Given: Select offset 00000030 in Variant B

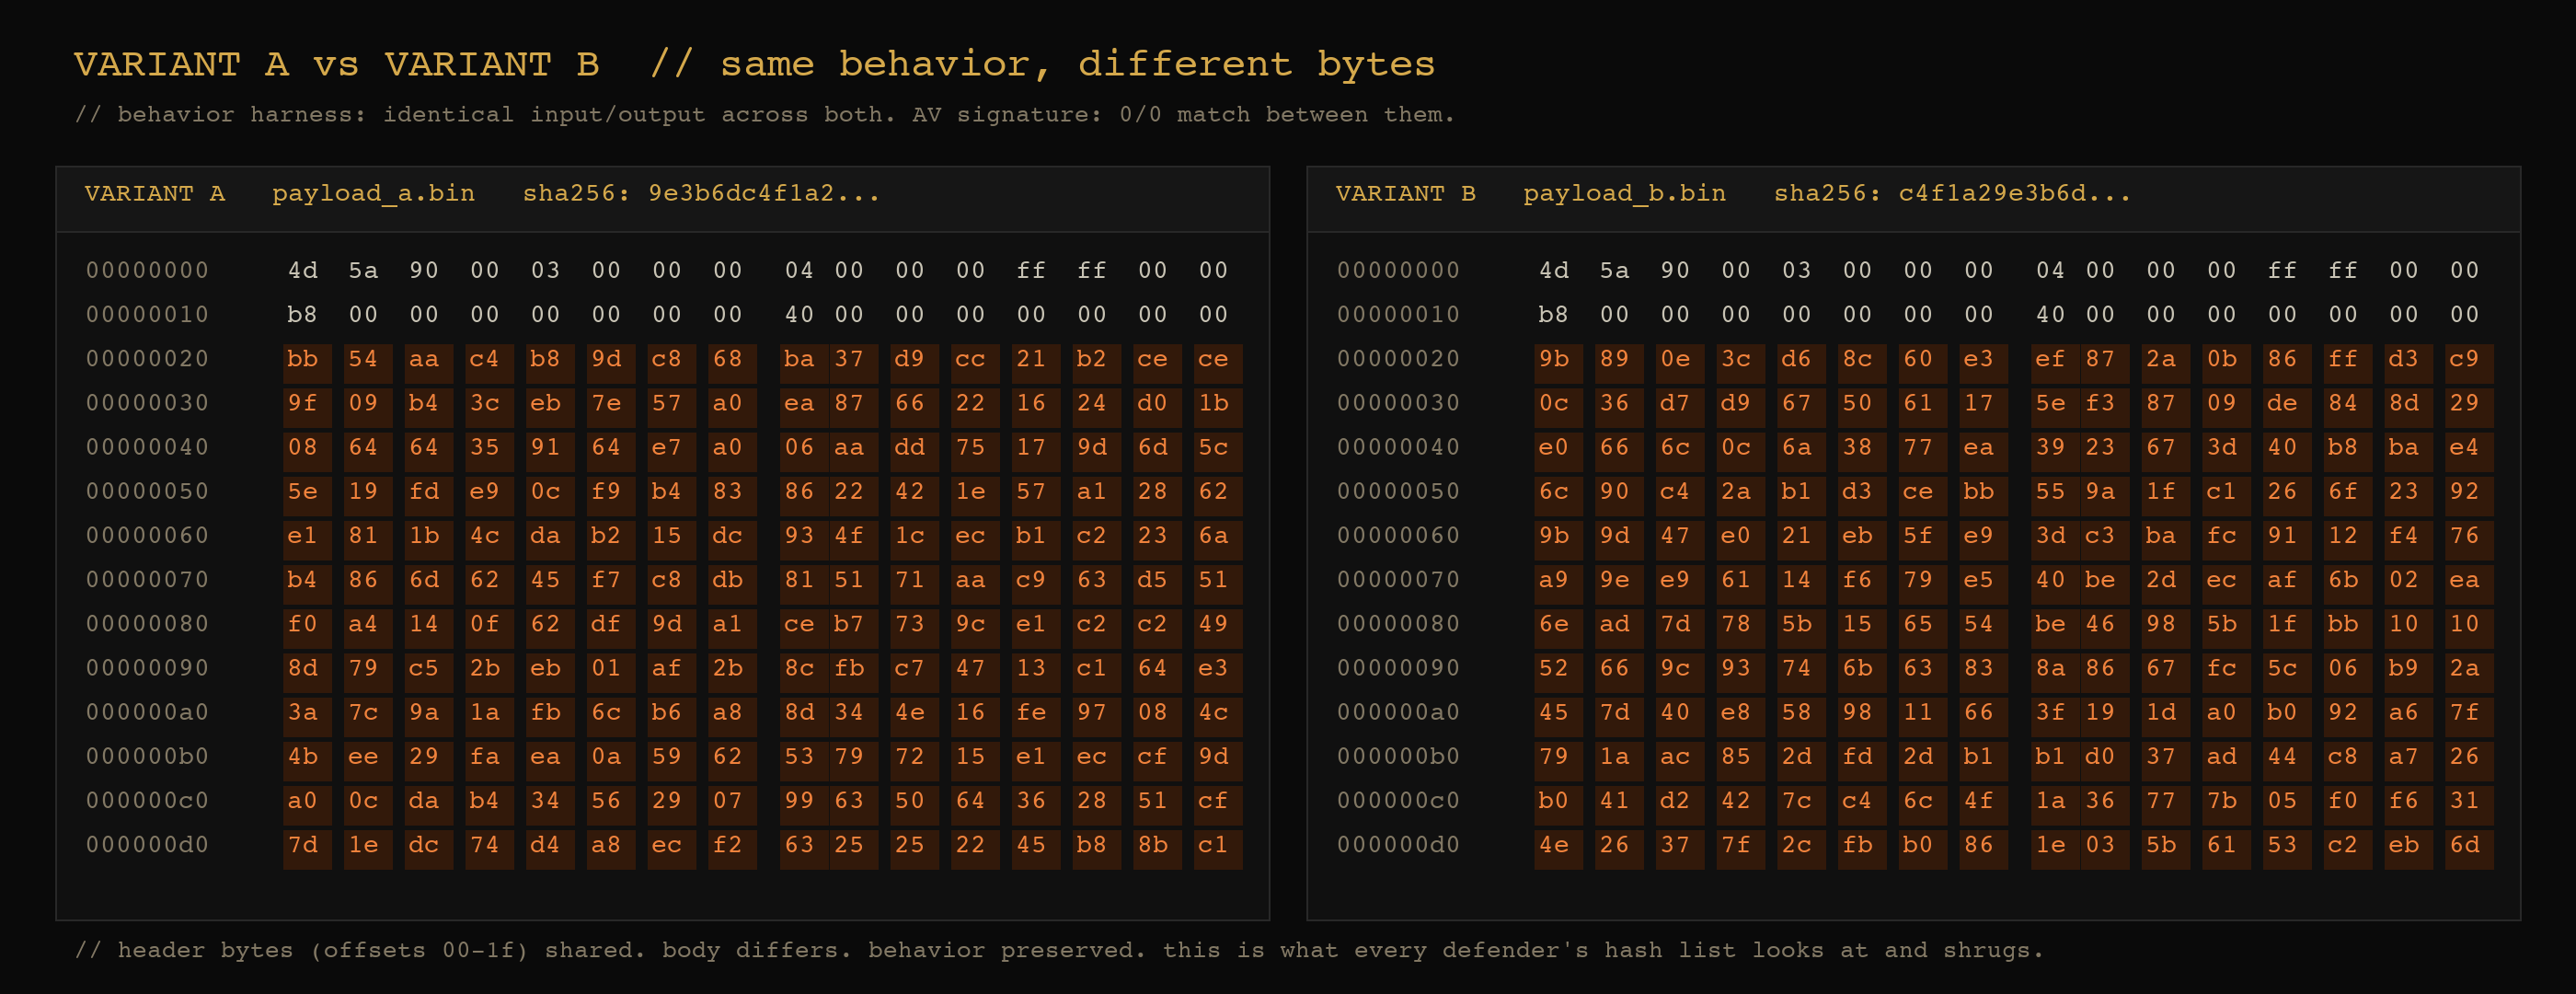Looking at the screenshot, I should (1398, 403).
